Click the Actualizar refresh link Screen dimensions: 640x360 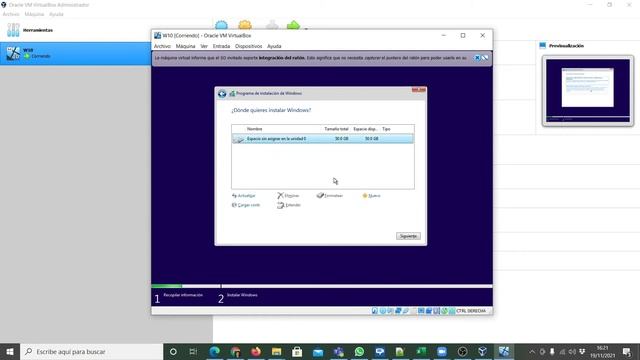pos(244,196)
